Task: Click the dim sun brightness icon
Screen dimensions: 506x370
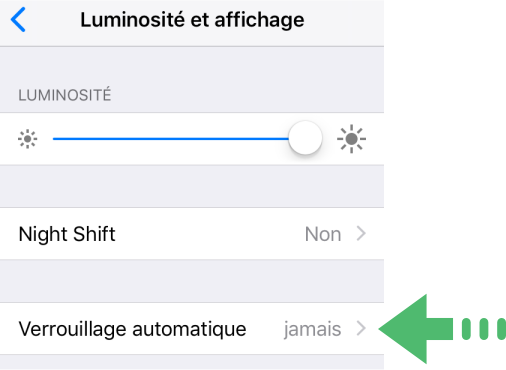Action: pyautogui.click(x=28, y=139)
